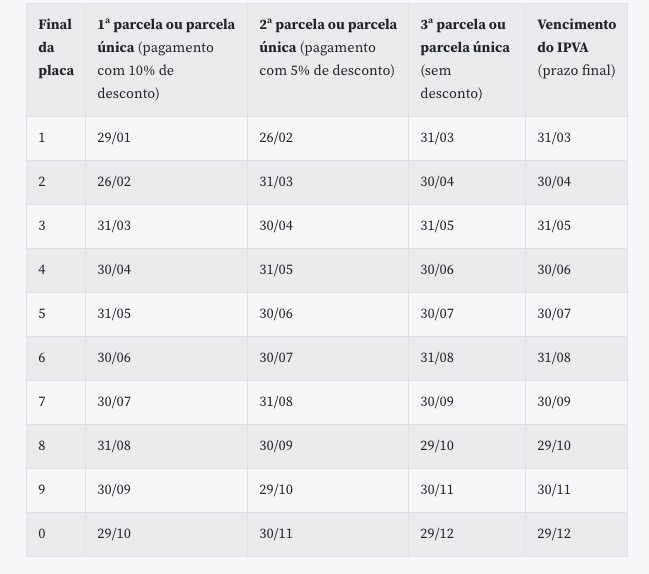Select plate ending 7 row label
This screenshot has width=649, height=574.
[42, 402]
